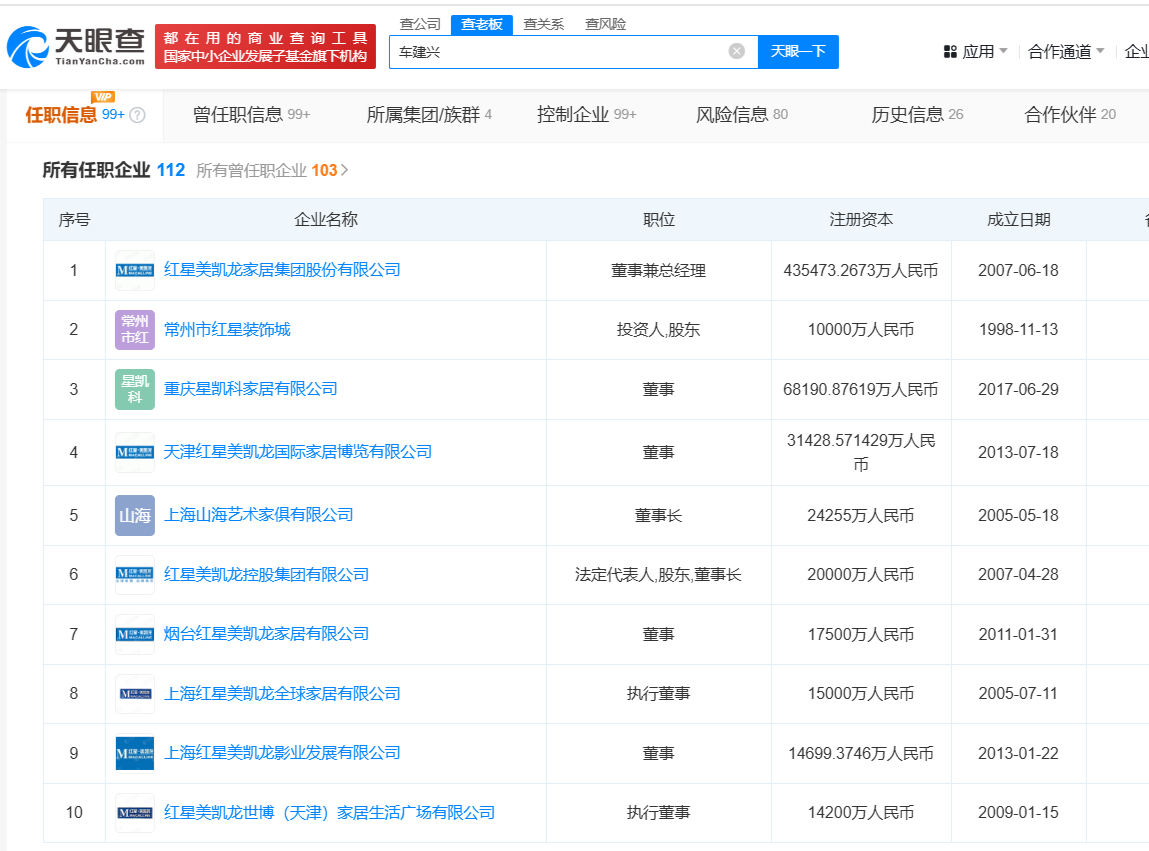Select the 查关系 search tab
The height and width of the screenshot is (851, 1149).
(x=544, y=24)
